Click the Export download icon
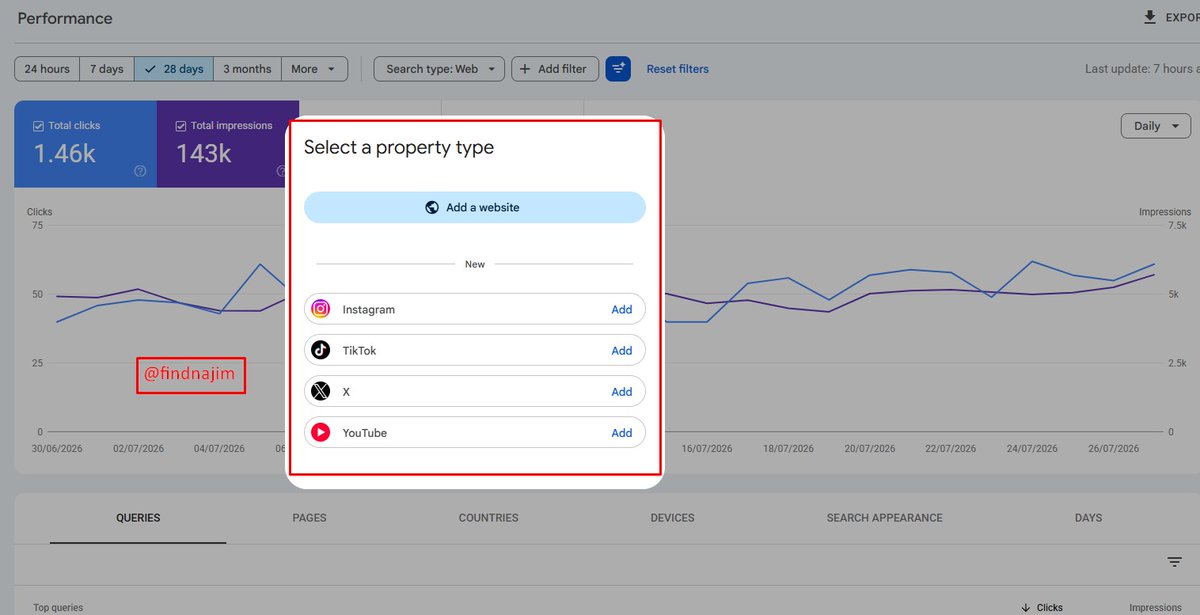This screenshot has height=615, width=1200. tap(1150, 18)
